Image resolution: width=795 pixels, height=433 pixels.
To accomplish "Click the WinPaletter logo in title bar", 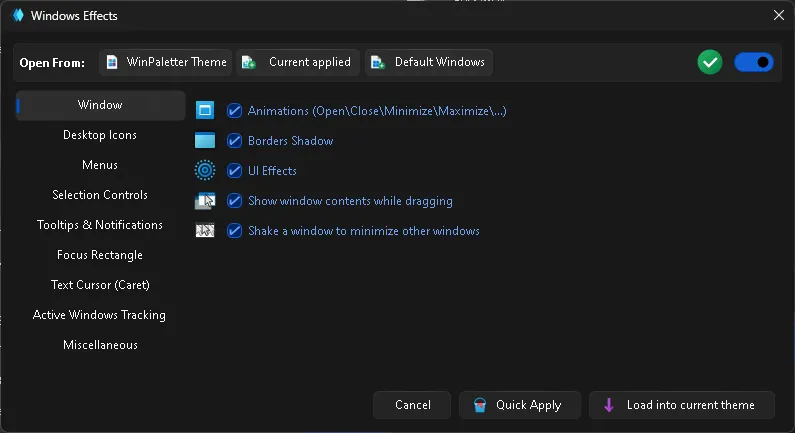I will [x=17, y=15].
